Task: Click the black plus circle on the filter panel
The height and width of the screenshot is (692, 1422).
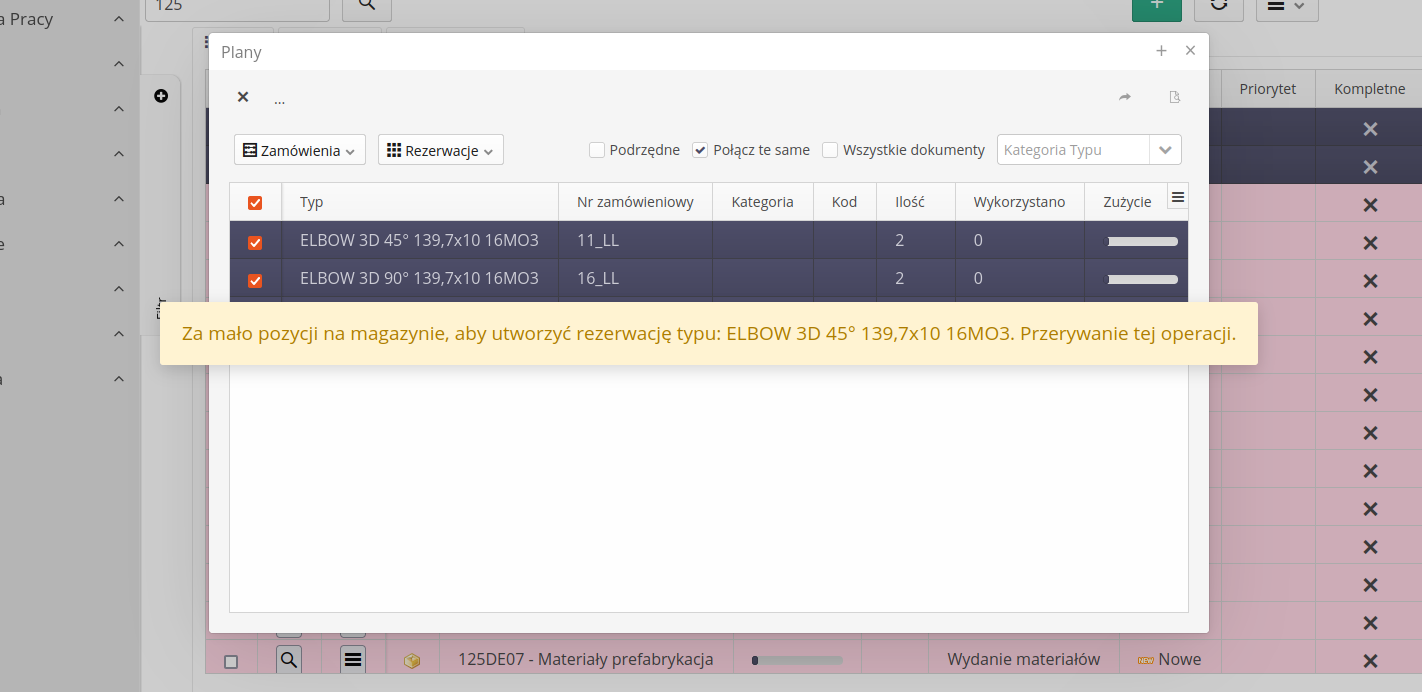Action: coord(161,96)
